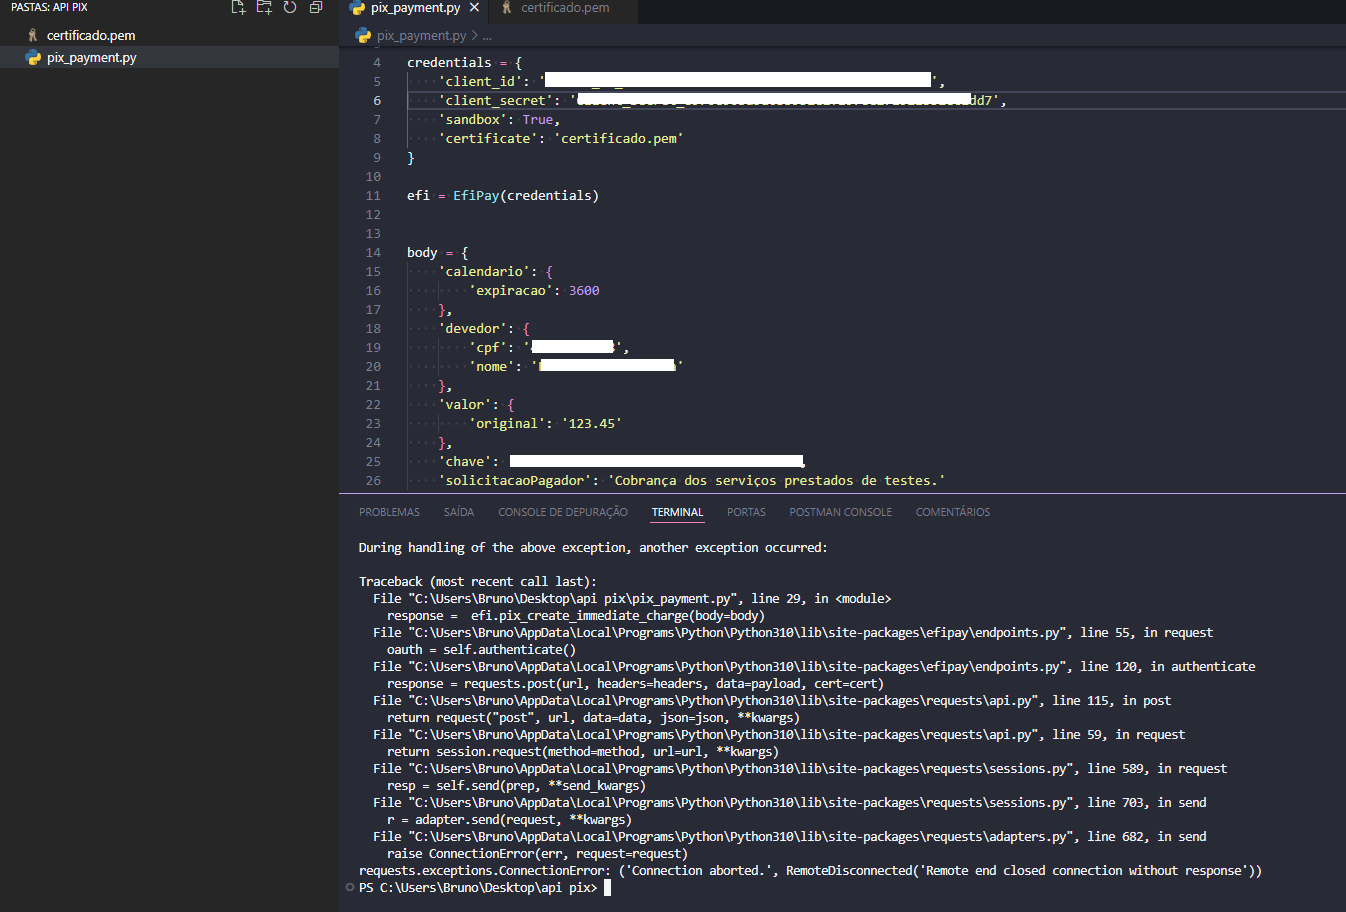This screenshot has height=912, width=1346.
Task: Click the Python icon on pix_payment.py tab
Action: [x=357, y=7]
